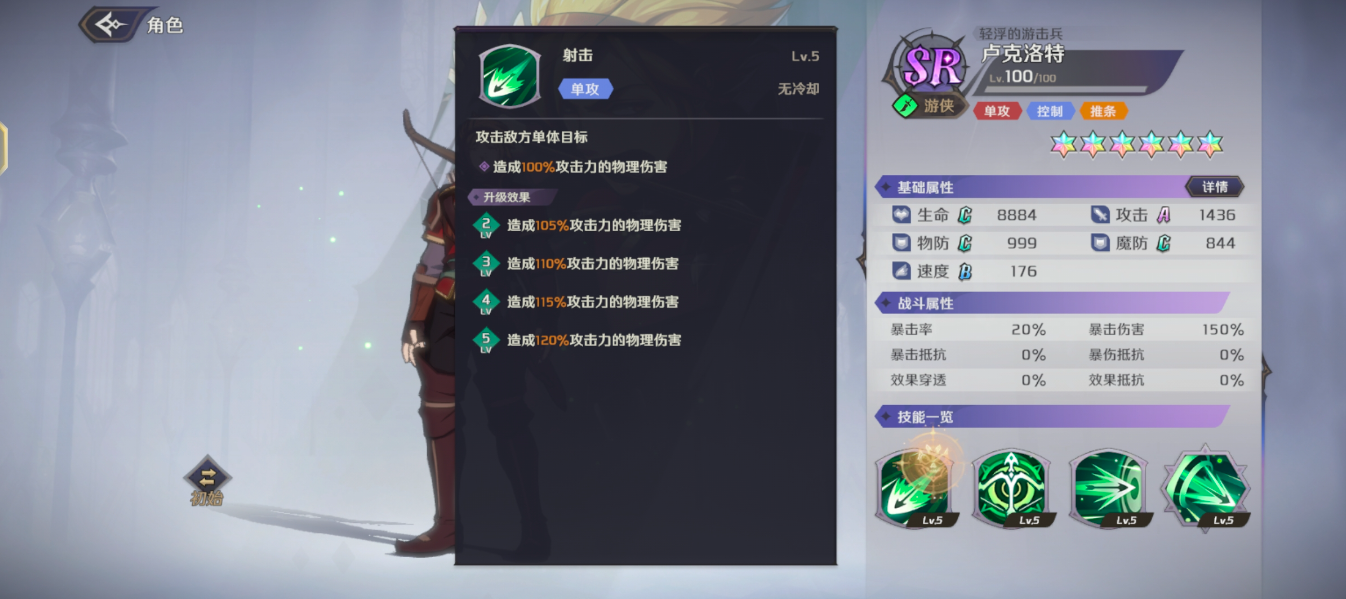Image resolution: width=1346 pixels, height=599 pixels.
Task: Click the SR rarity badge
Action: click(932, 66)
